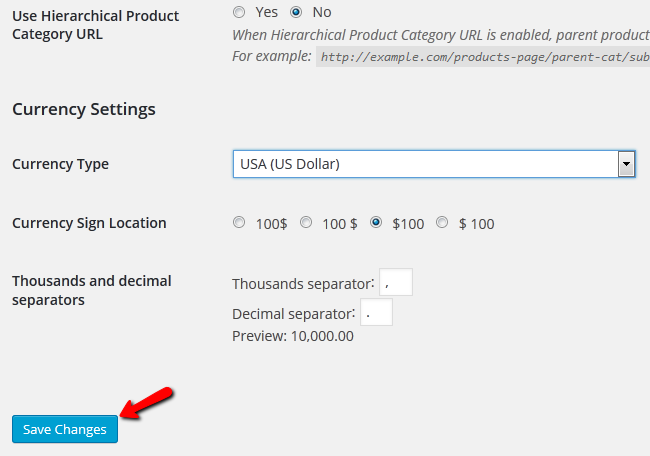650x456 pixels.
Task: Choose the $100 currency sign location
Action: coord(376,223)
